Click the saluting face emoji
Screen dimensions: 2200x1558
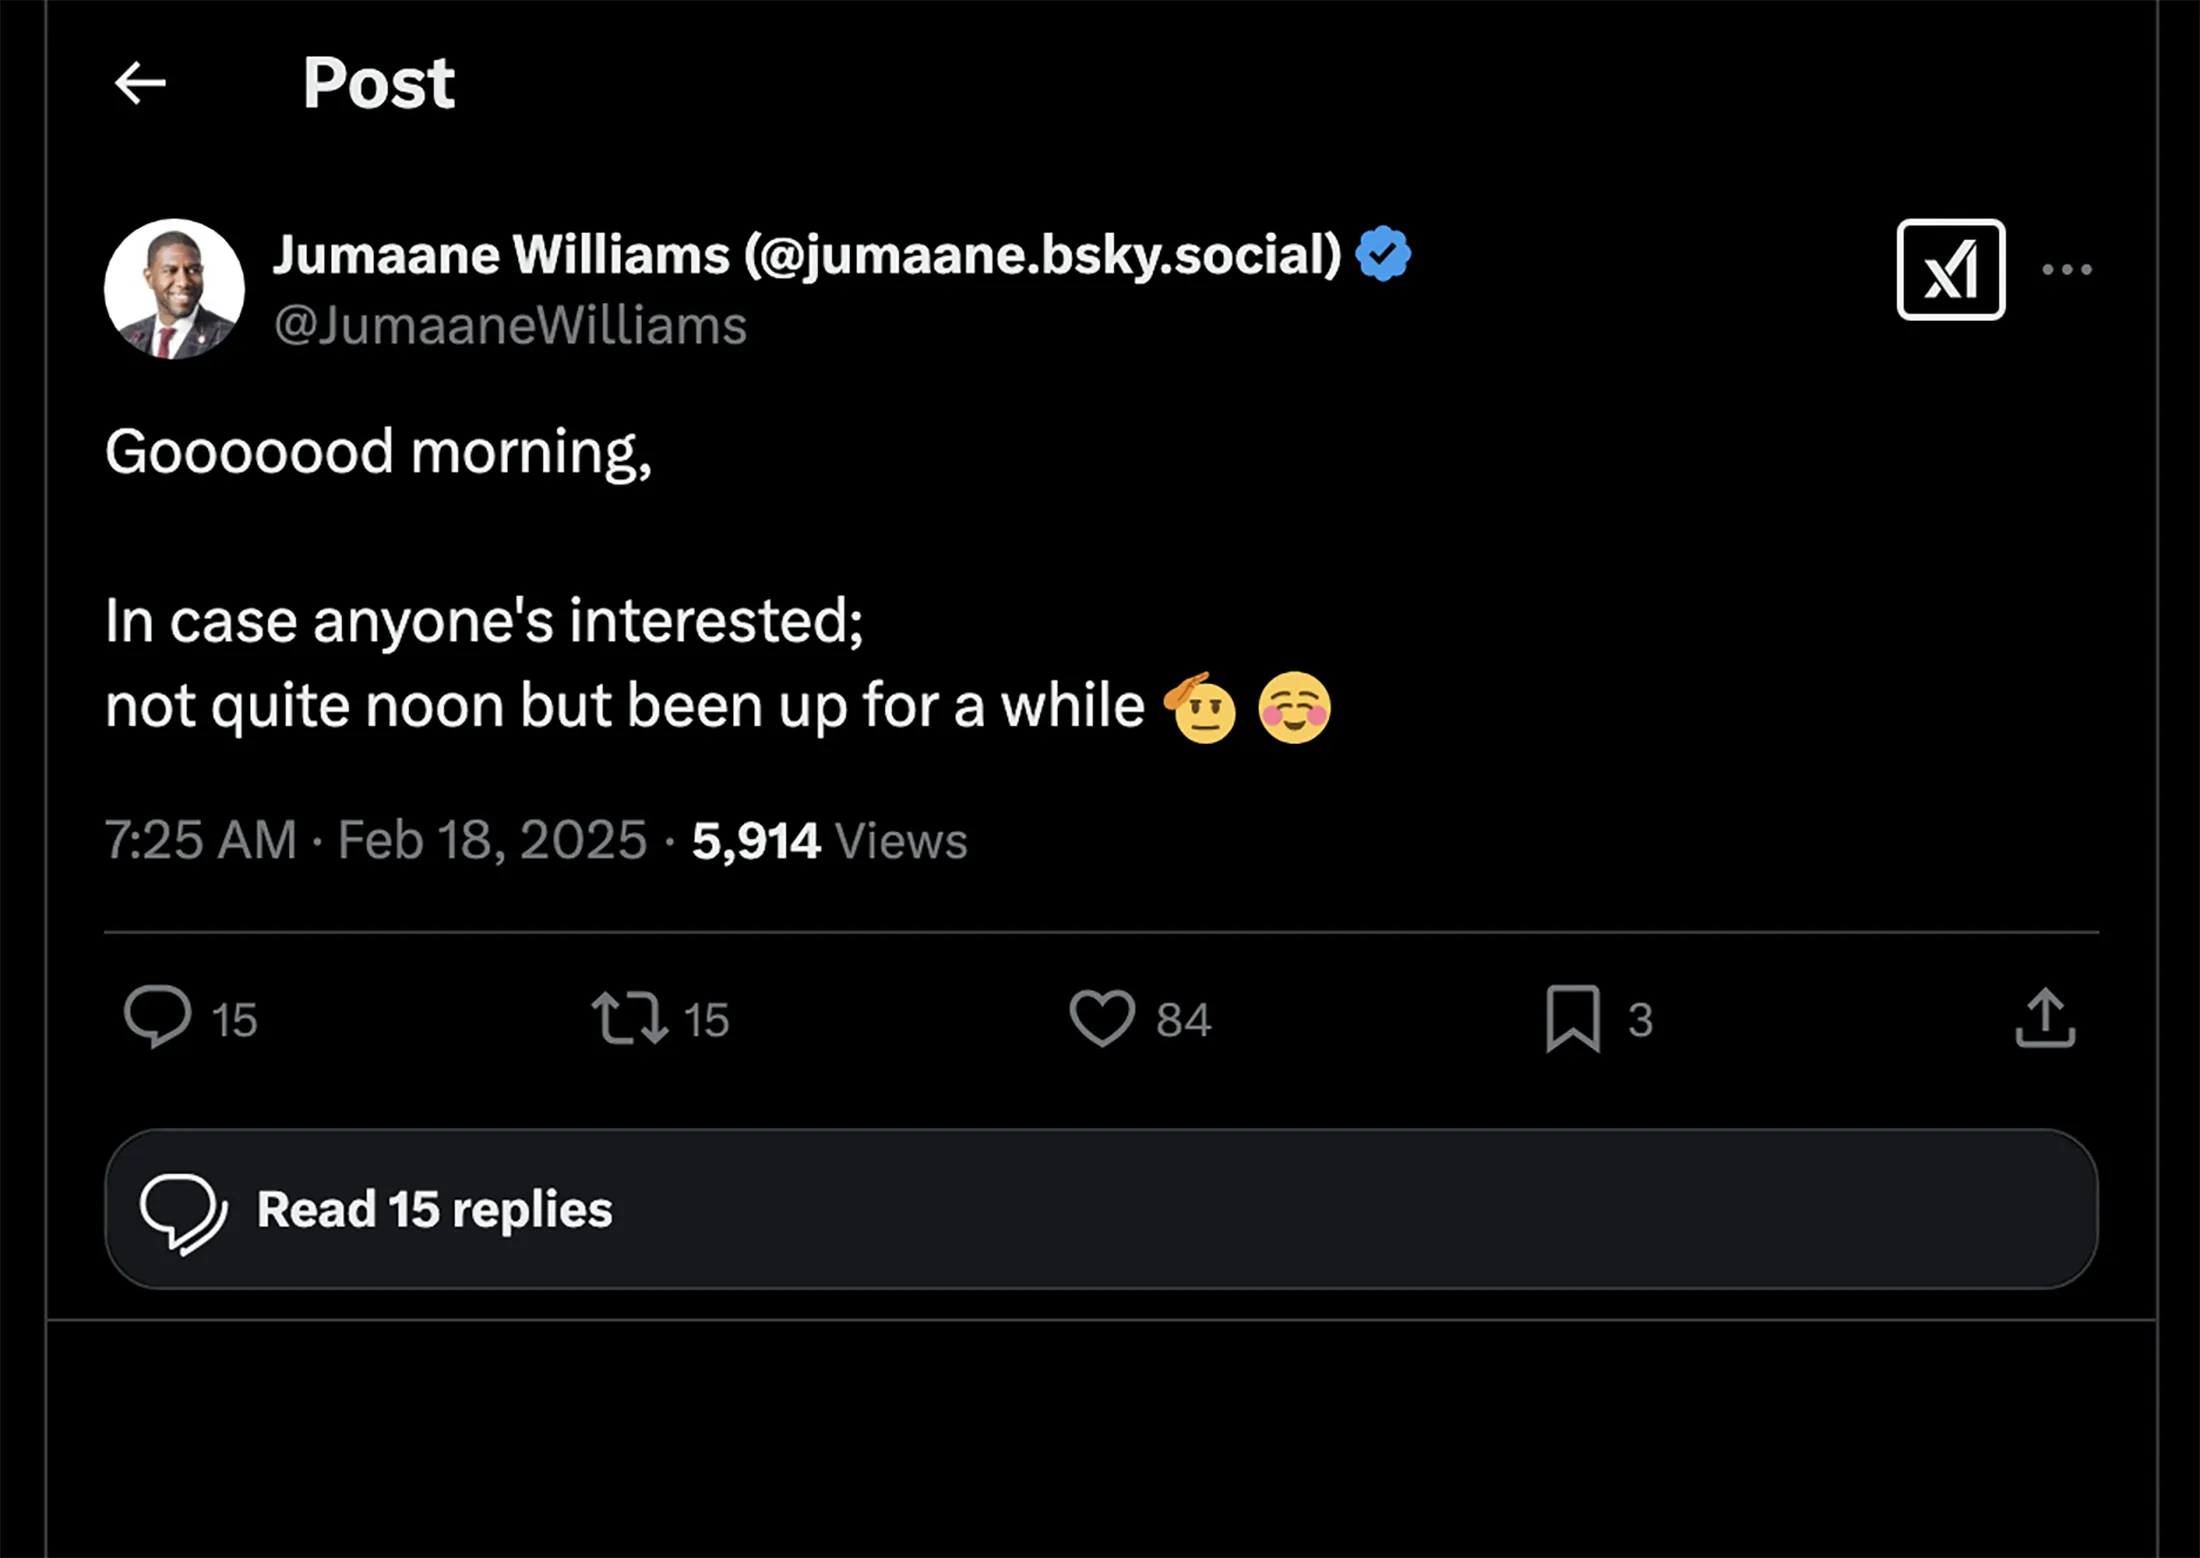(x=1200, y=708)
